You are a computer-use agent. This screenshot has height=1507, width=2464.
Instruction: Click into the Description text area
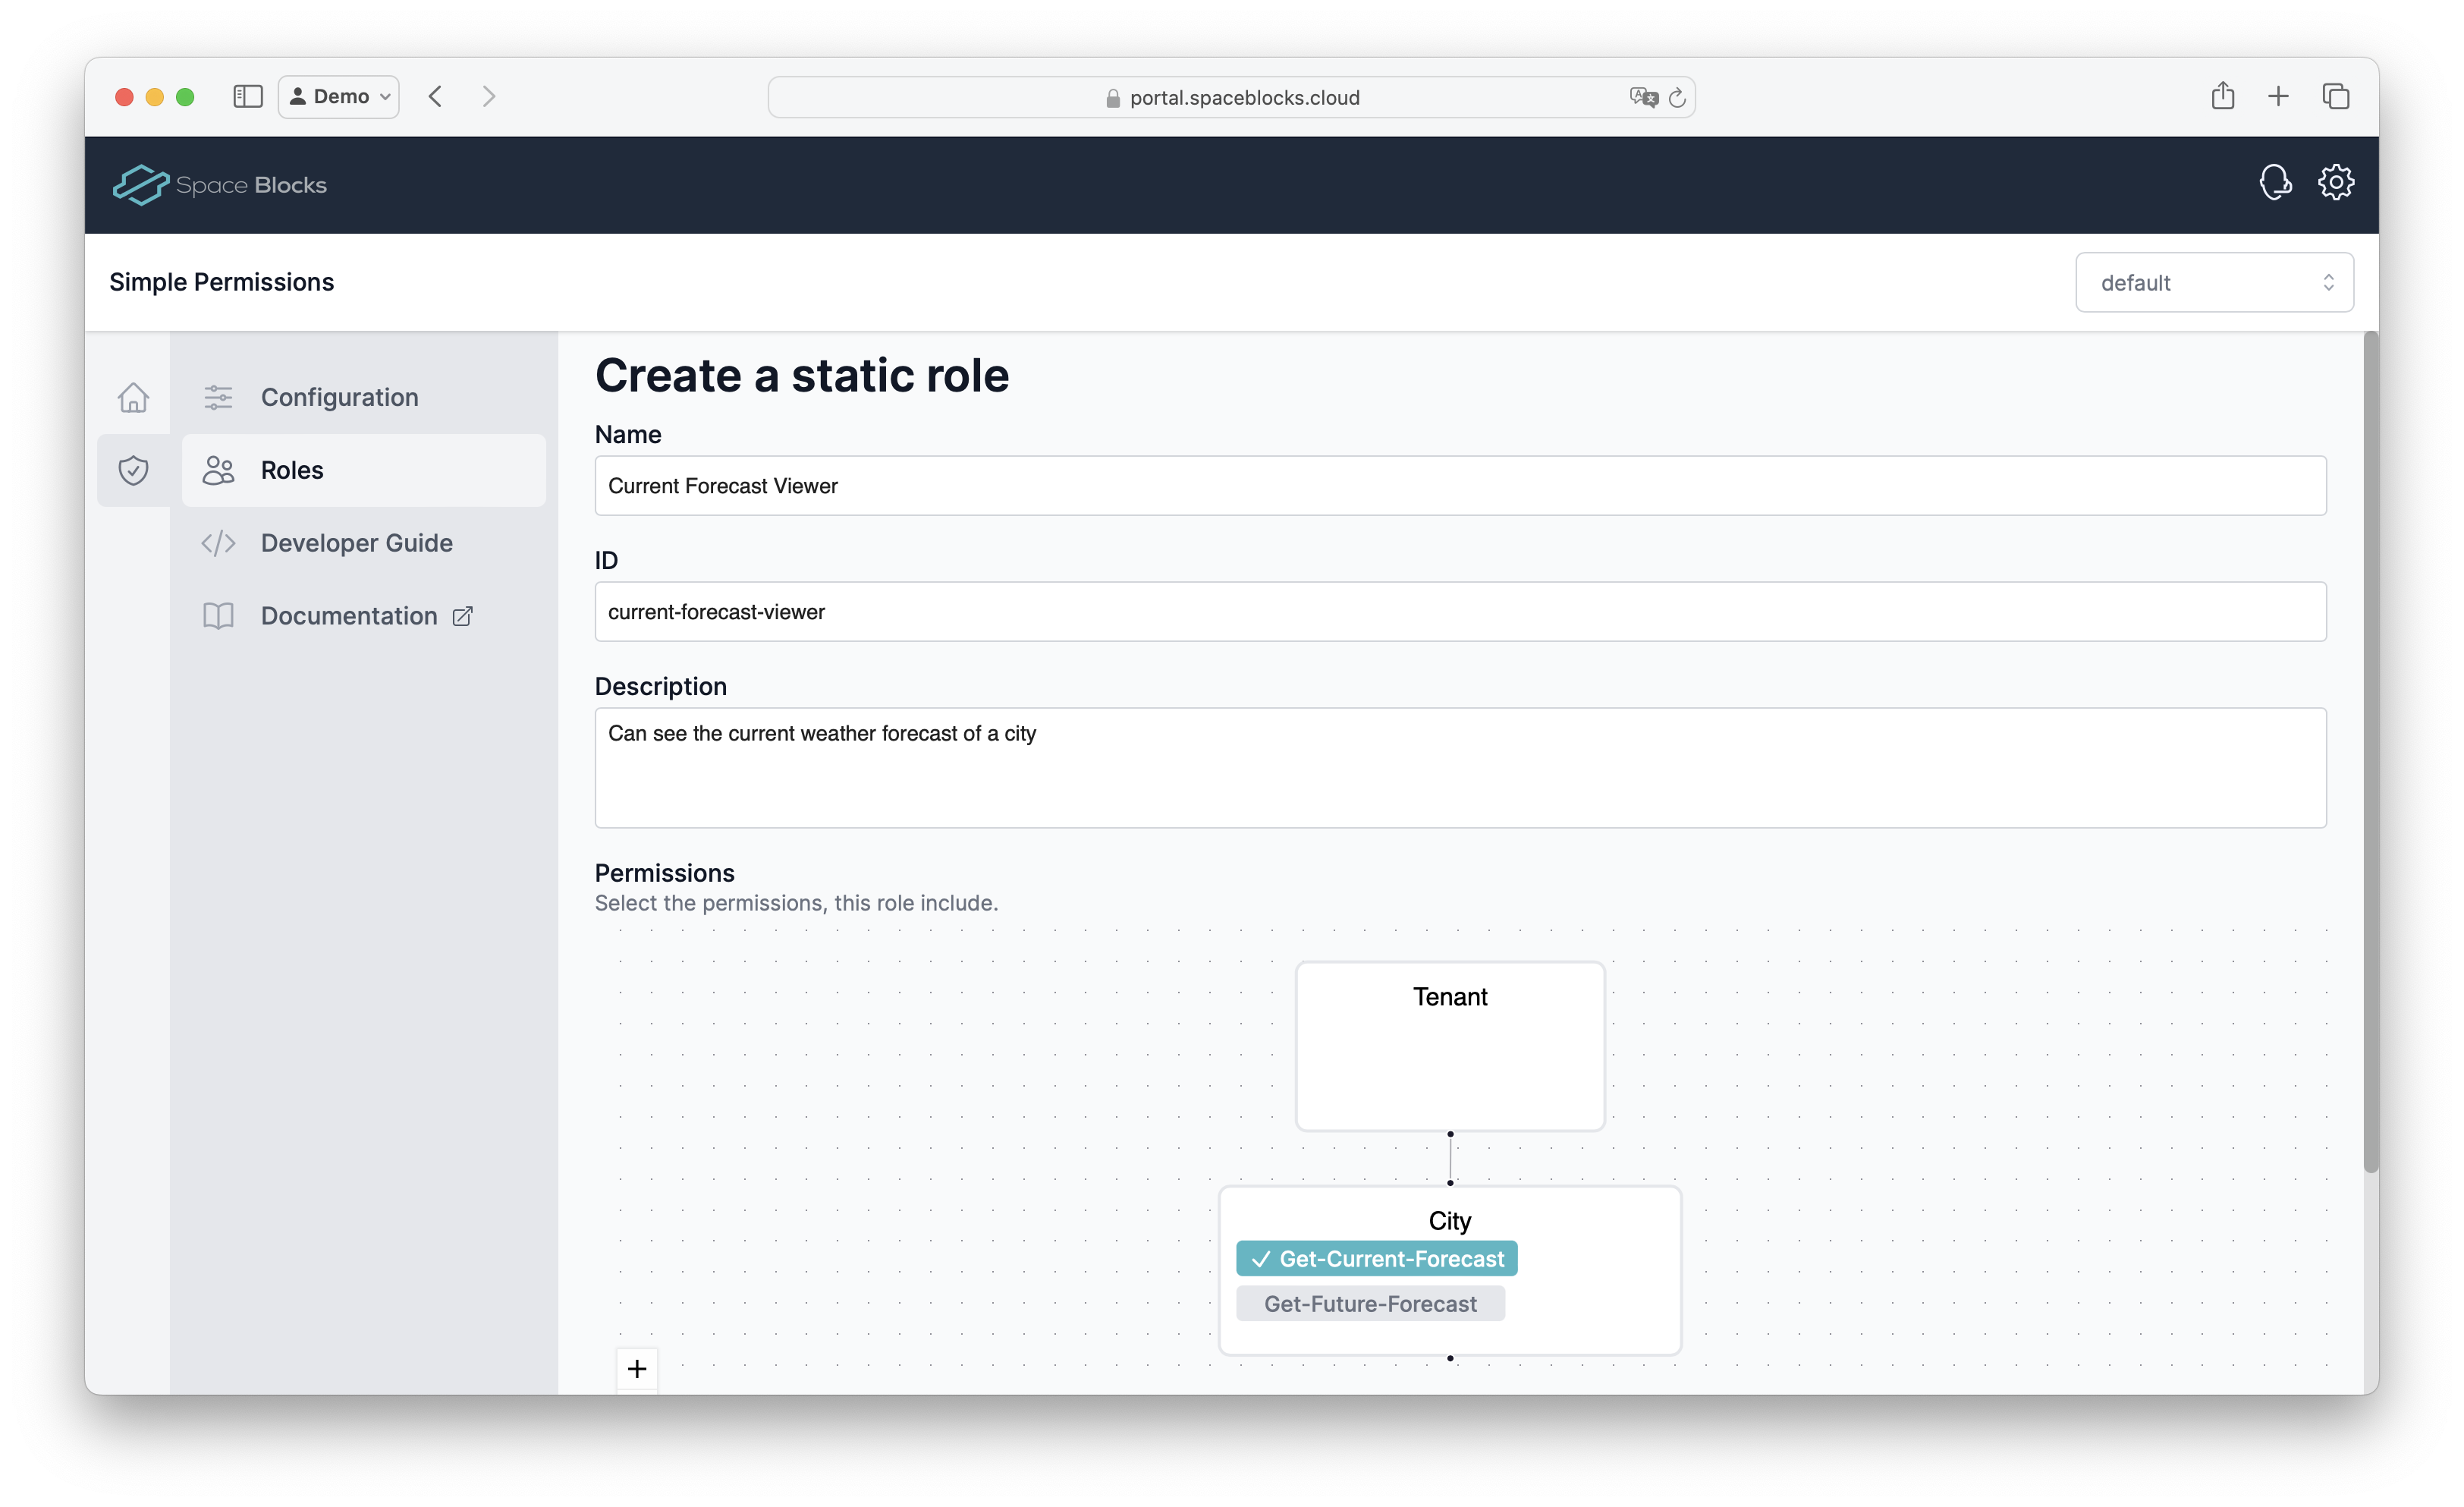click(x=1460, y=768)
